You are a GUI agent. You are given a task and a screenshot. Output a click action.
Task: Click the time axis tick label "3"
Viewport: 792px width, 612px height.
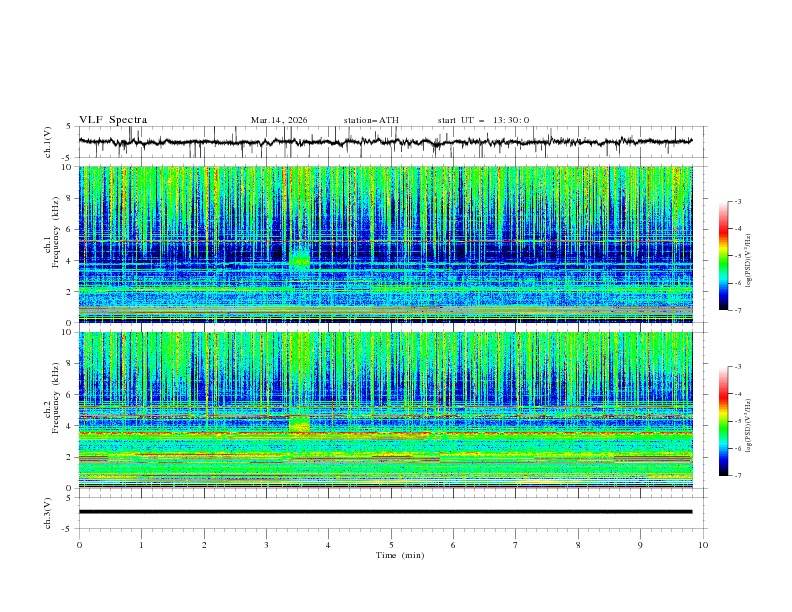pyautogui.click(x=266, y=545)
